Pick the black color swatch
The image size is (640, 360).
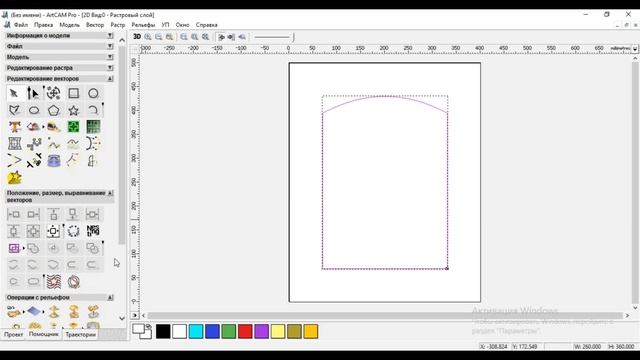tap(163, 331)
